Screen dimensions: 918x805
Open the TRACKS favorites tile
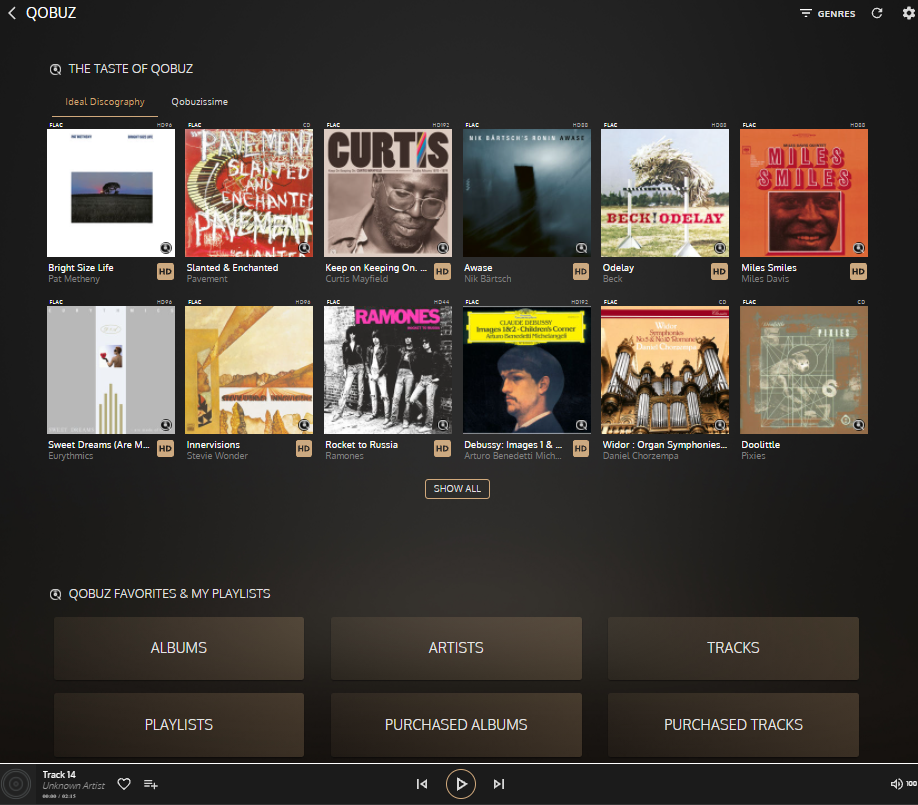point(733,648)
